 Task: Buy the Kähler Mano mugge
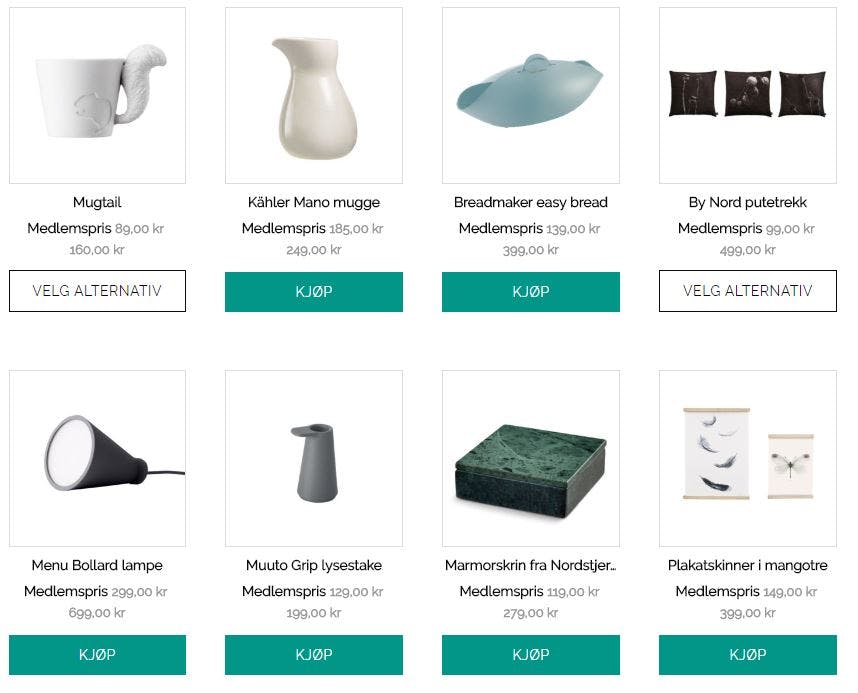pos(314,292)
